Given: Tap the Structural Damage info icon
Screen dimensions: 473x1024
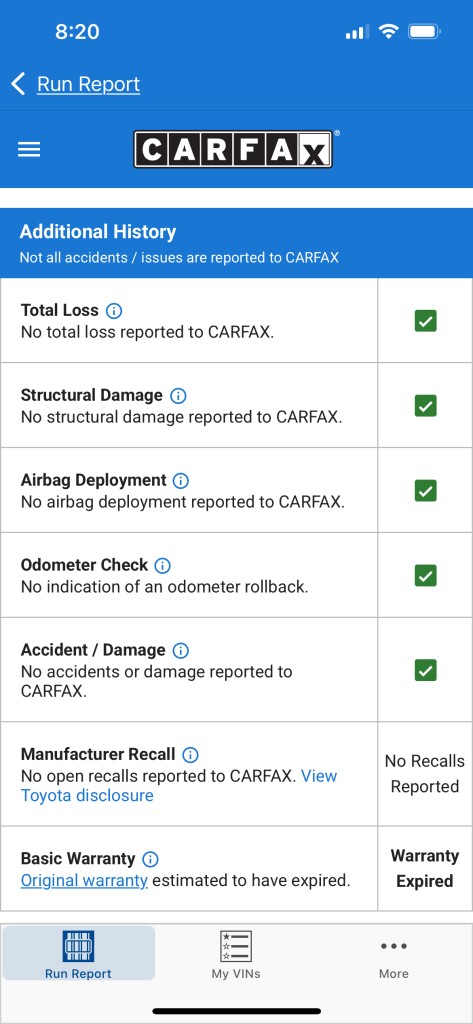Looking at the screenshot, I should point(178,395).
